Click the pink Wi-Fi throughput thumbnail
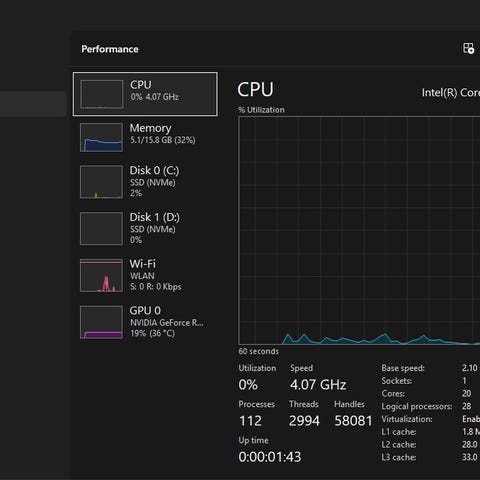This screenshot has width=480, height=480. (101, 275)
